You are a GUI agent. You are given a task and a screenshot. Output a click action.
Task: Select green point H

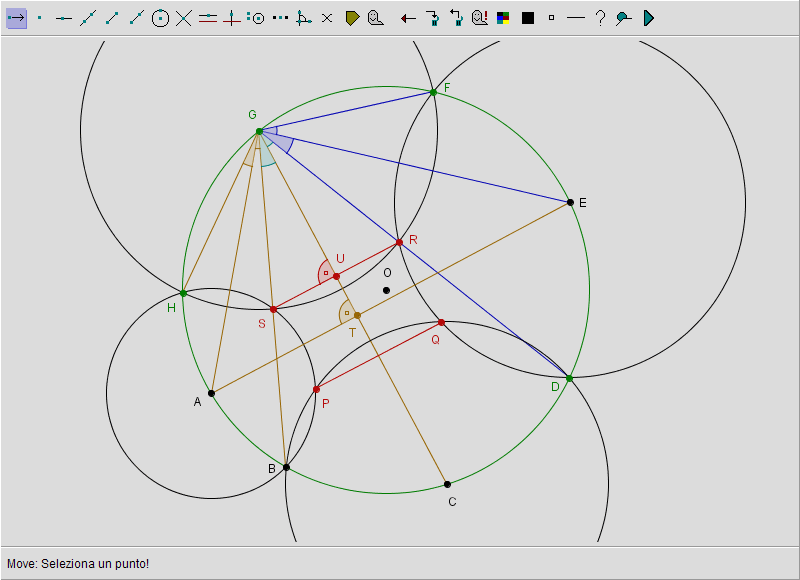tap(183, 293)
